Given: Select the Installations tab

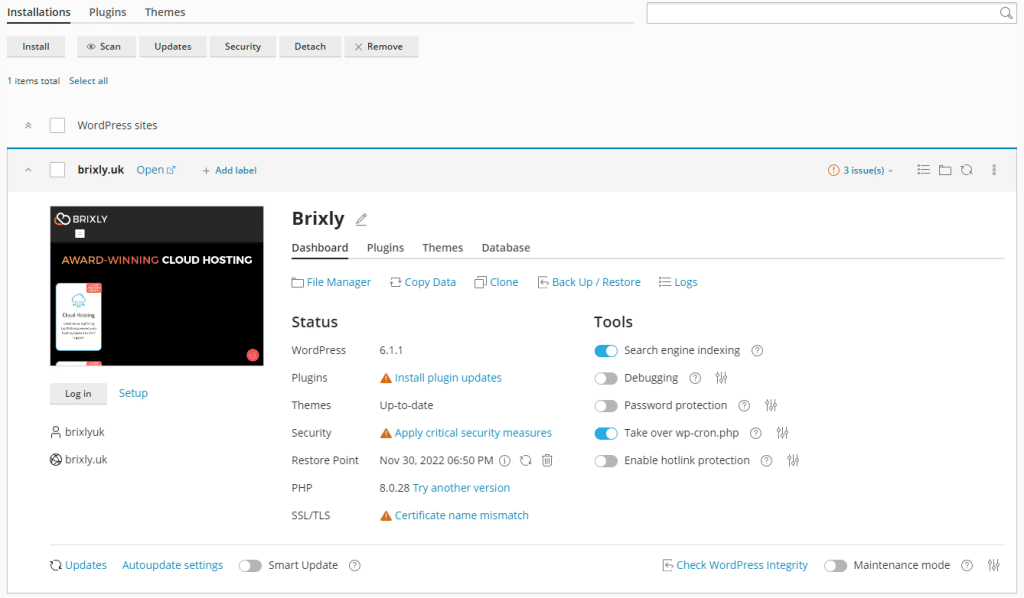Looking at the screenshot, I should click(x=39, y=12).
